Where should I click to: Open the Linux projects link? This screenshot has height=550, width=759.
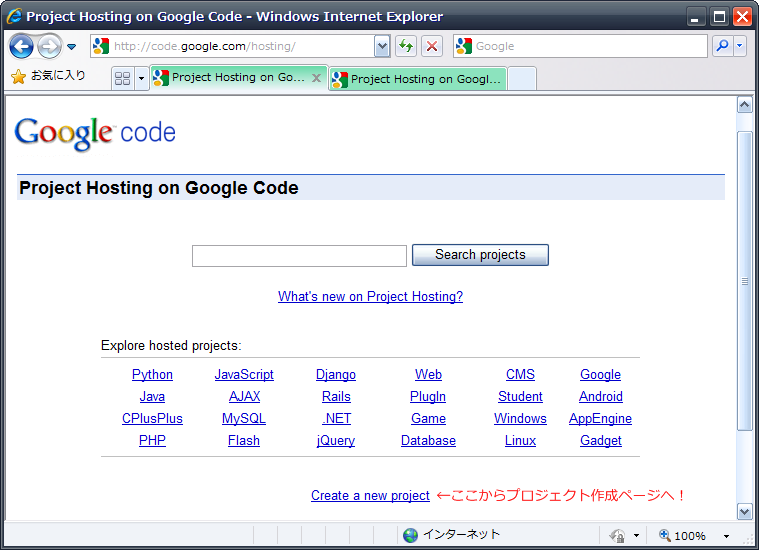[x=520, y=441]
